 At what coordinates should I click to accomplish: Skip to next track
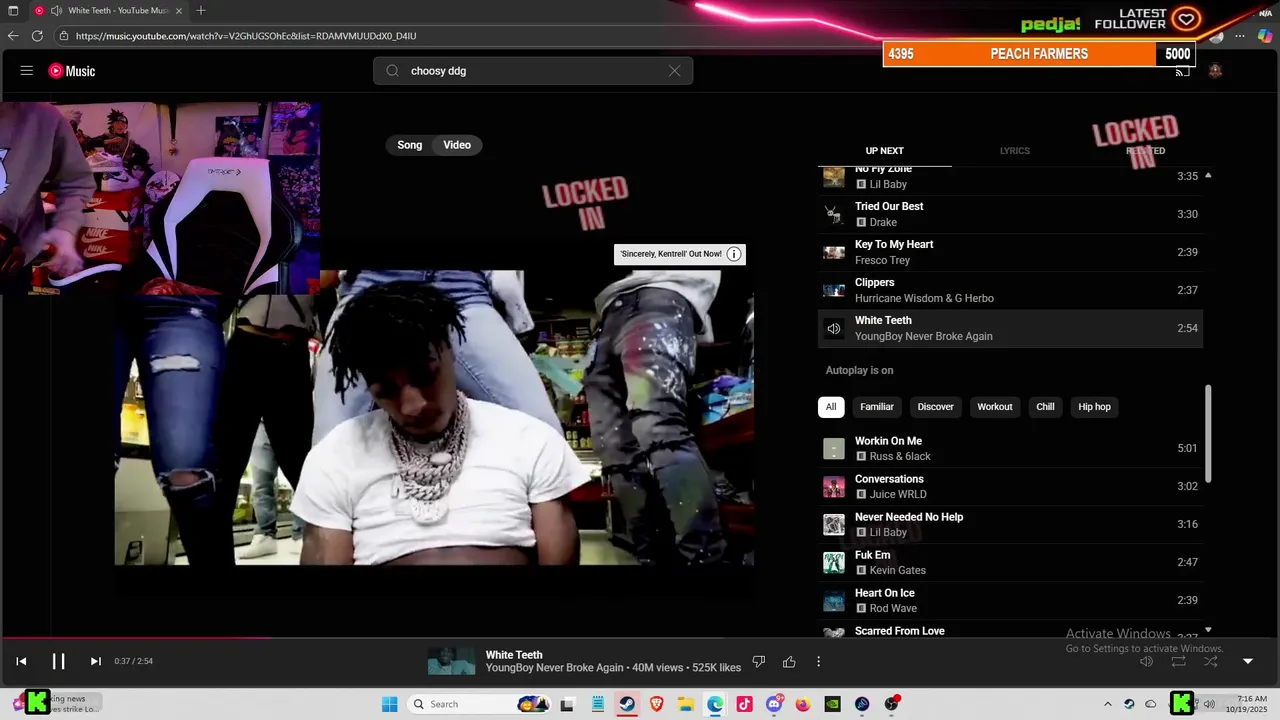(95, 661)
